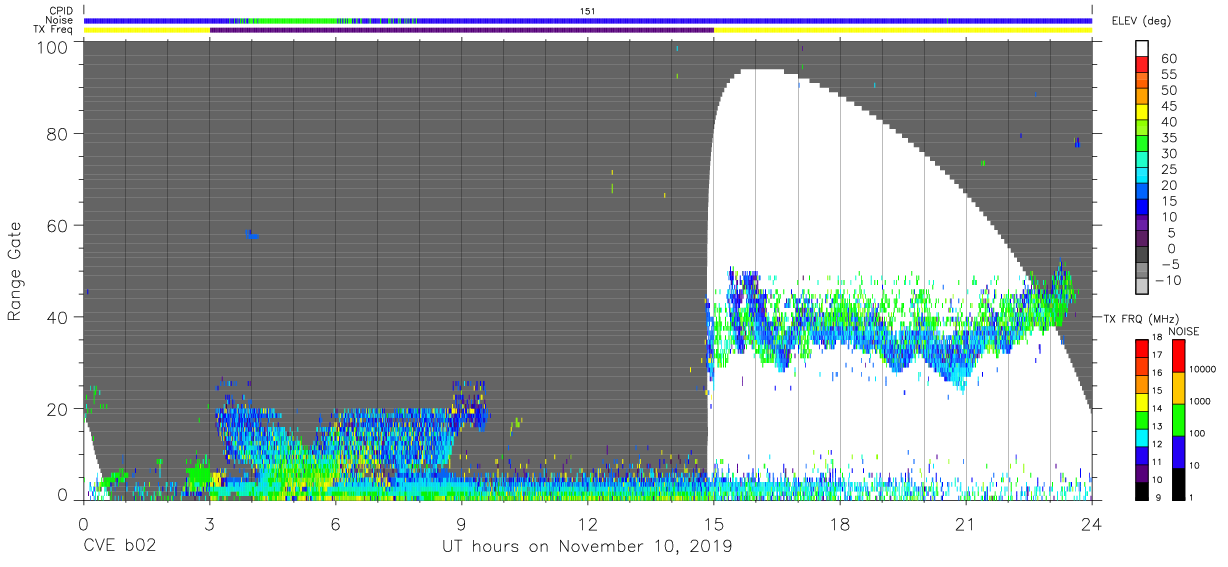Click the UT hours on November 10, 2019 title
1228x567 pixels.
(x=587, y=547)
